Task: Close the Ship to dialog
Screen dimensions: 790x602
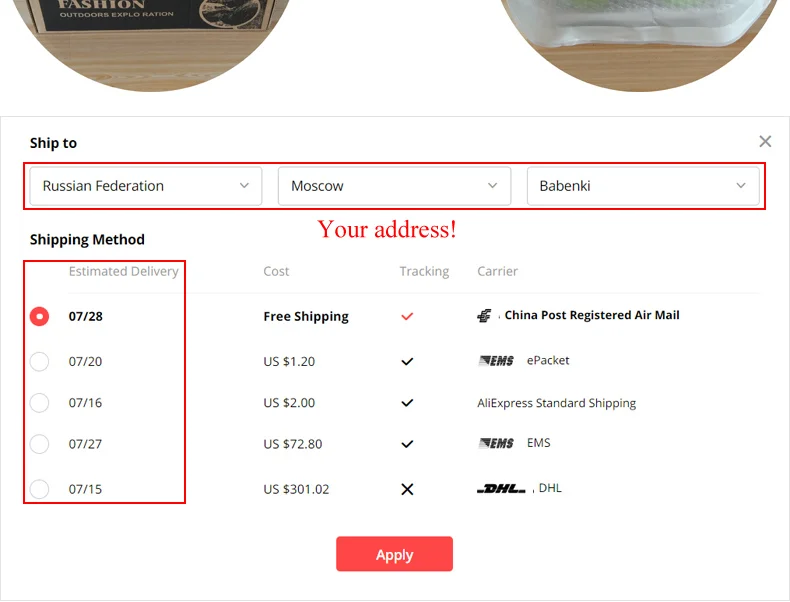Action: click(765, 142)
